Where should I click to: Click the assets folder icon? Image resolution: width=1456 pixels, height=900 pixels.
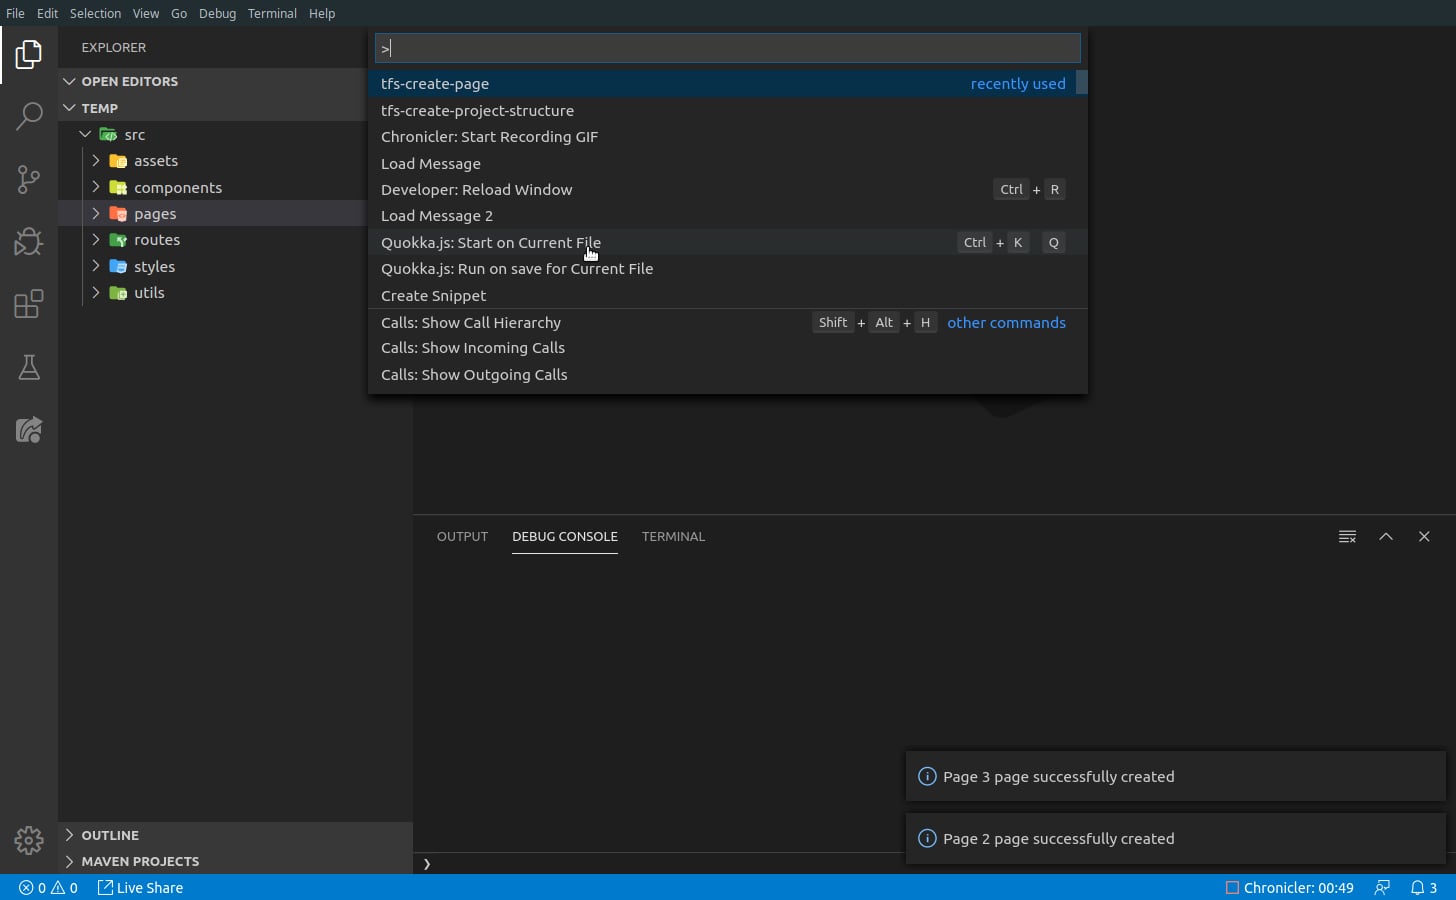(x=118, y=161)
